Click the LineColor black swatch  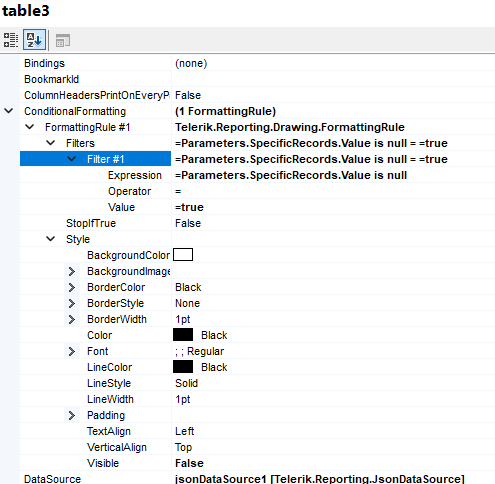(x=183, y=367)
